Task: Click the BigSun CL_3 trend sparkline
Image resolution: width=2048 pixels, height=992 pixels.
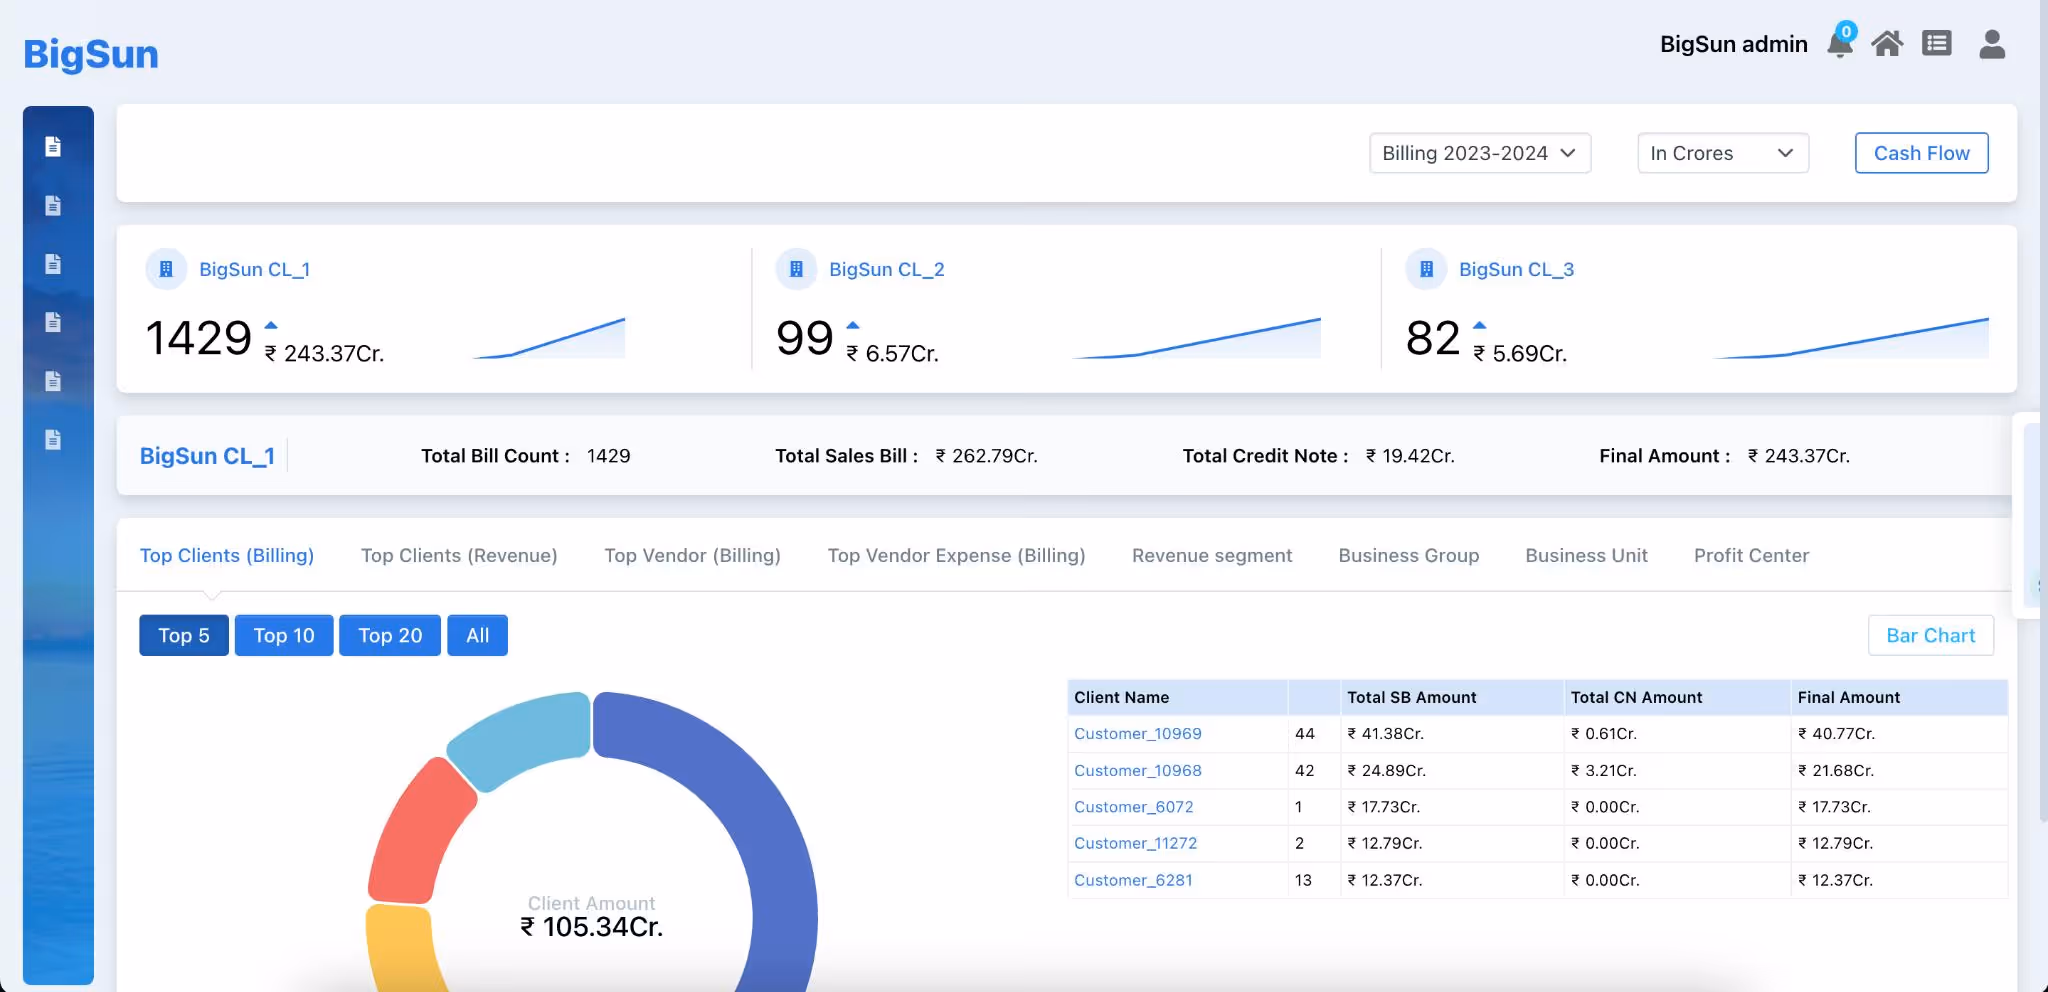Action: click(x=1851, y=338)
